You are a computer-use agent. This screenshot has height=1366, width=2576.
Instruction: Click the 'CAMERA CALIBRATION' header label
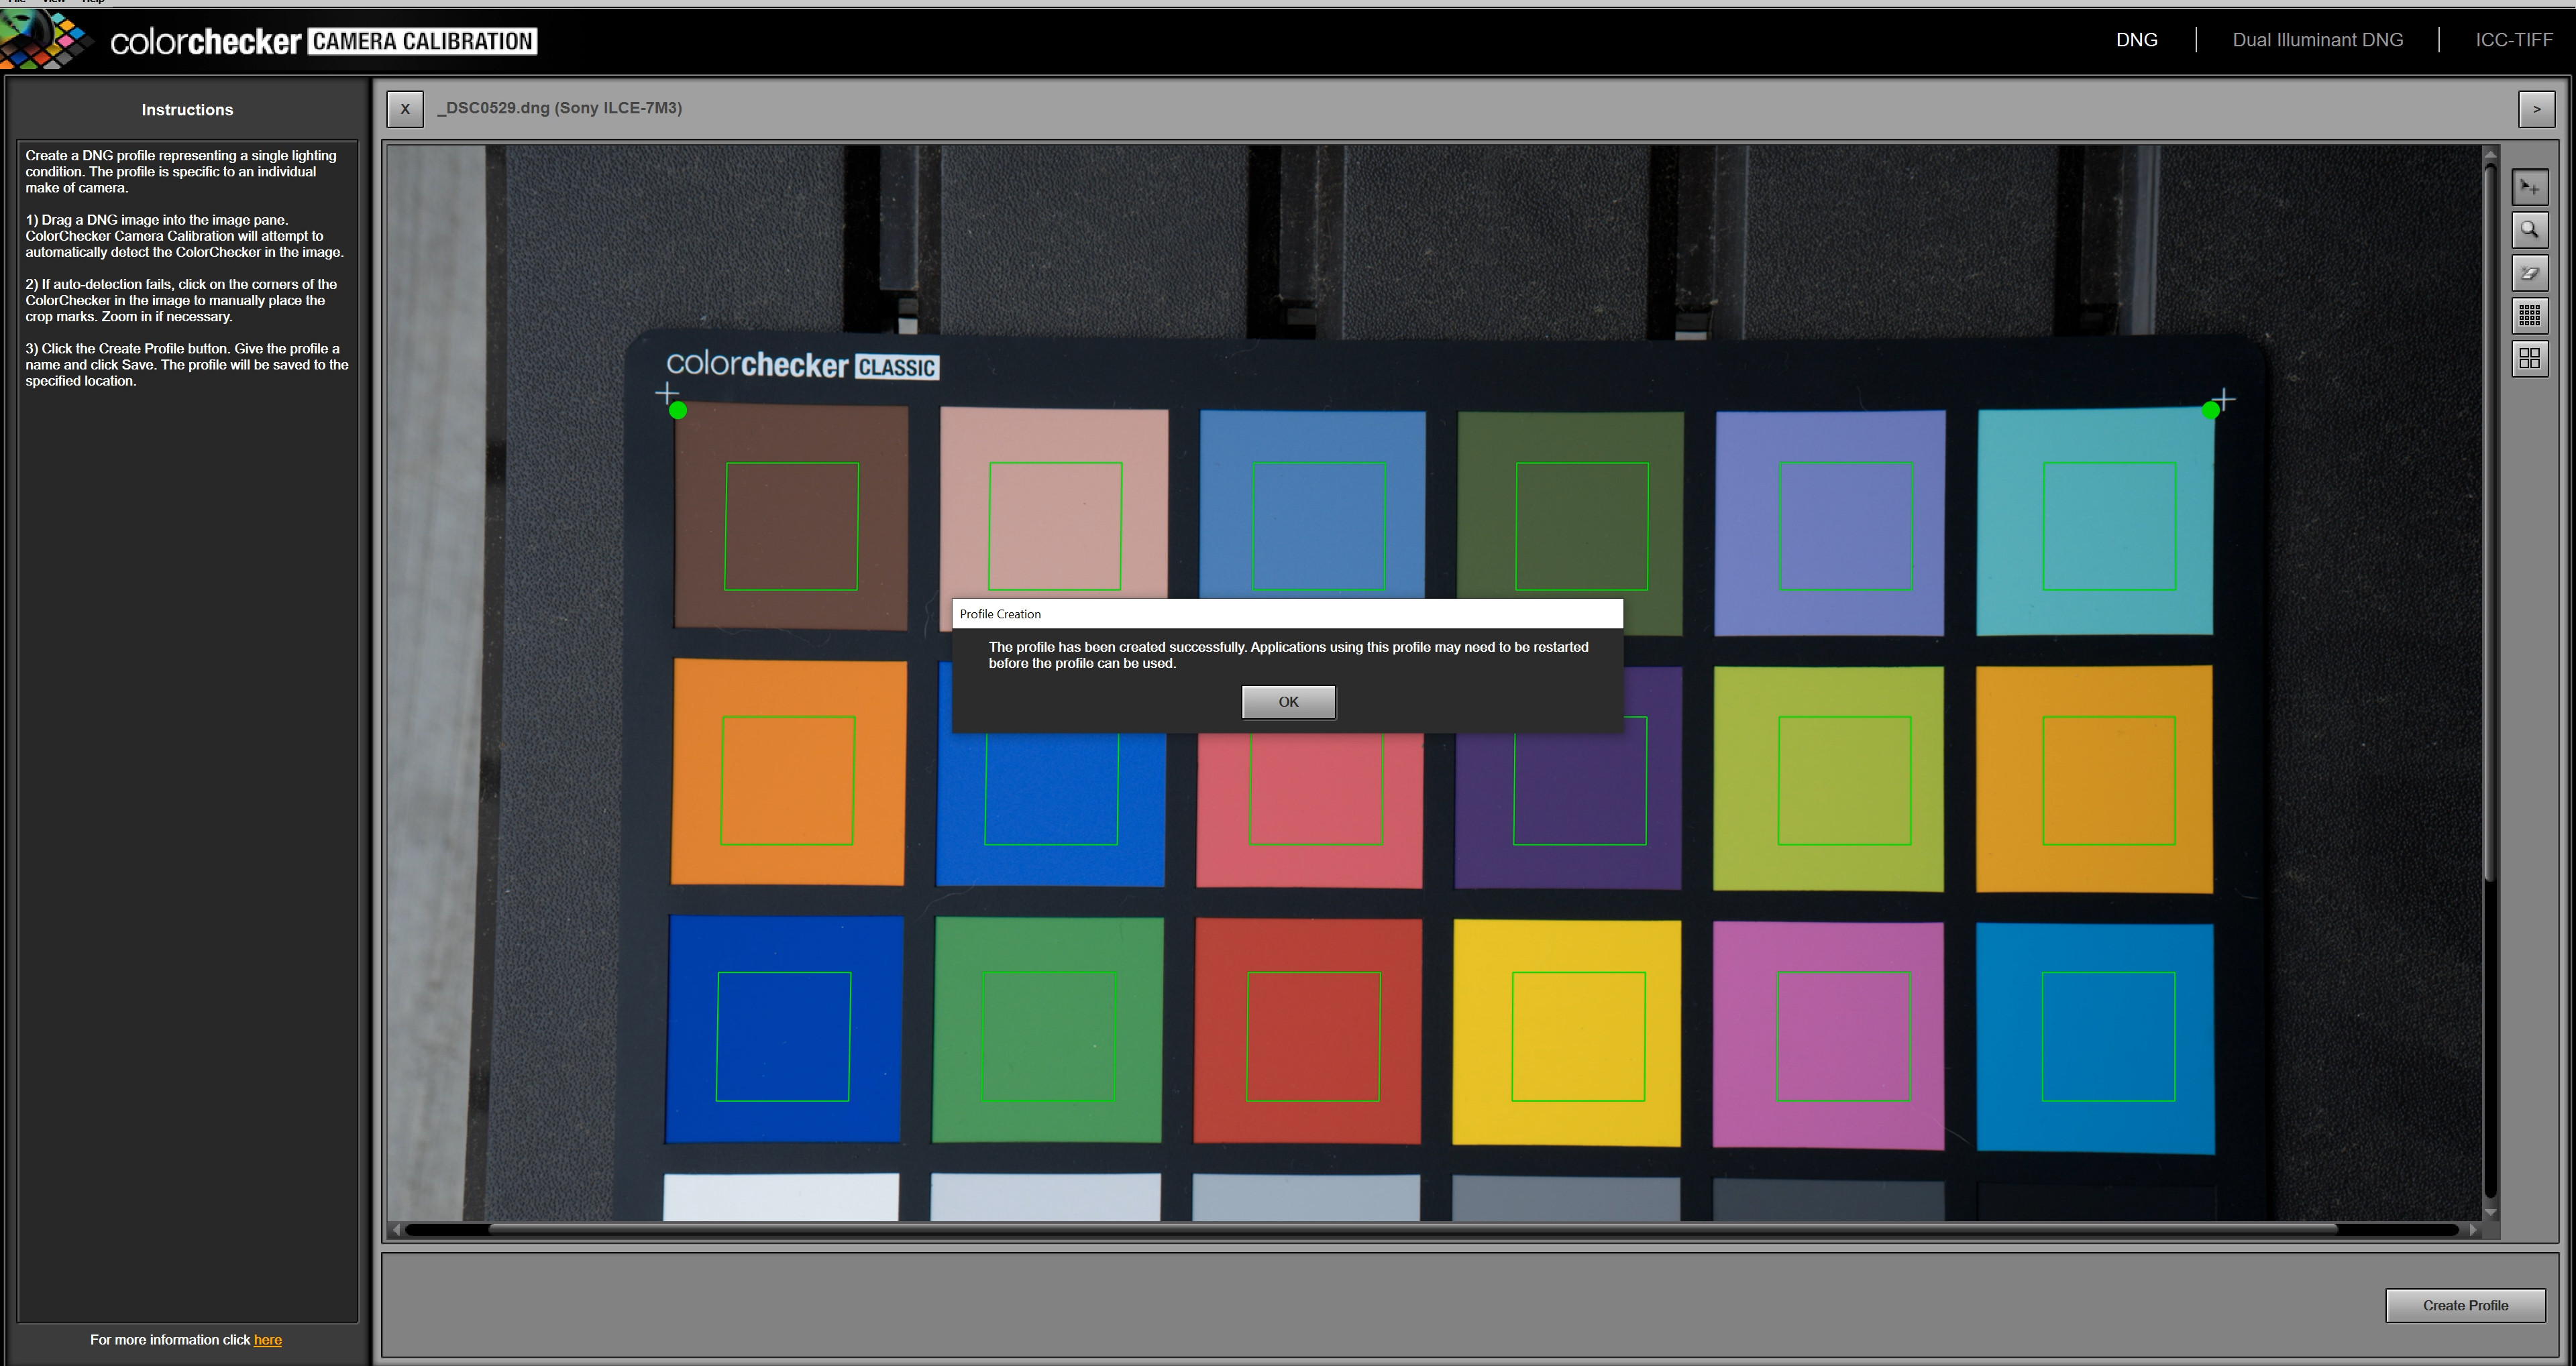coord(422,41)
